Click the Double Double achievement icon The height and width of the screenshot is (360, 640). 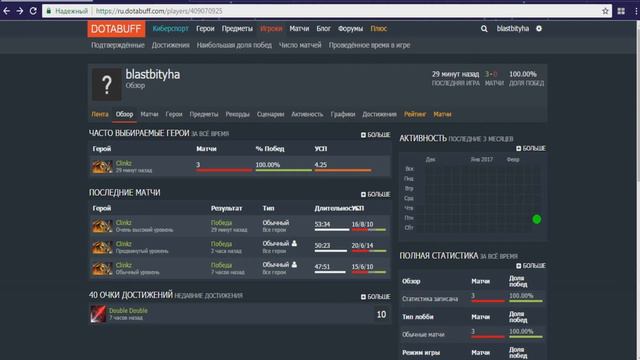pyautogui.click(x=98, y=314)
